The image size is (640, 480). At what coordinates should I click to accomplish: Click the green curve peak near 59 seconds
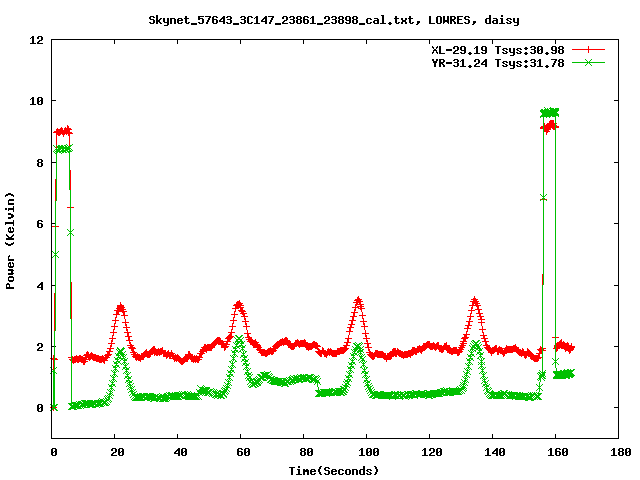click(239, 340)
